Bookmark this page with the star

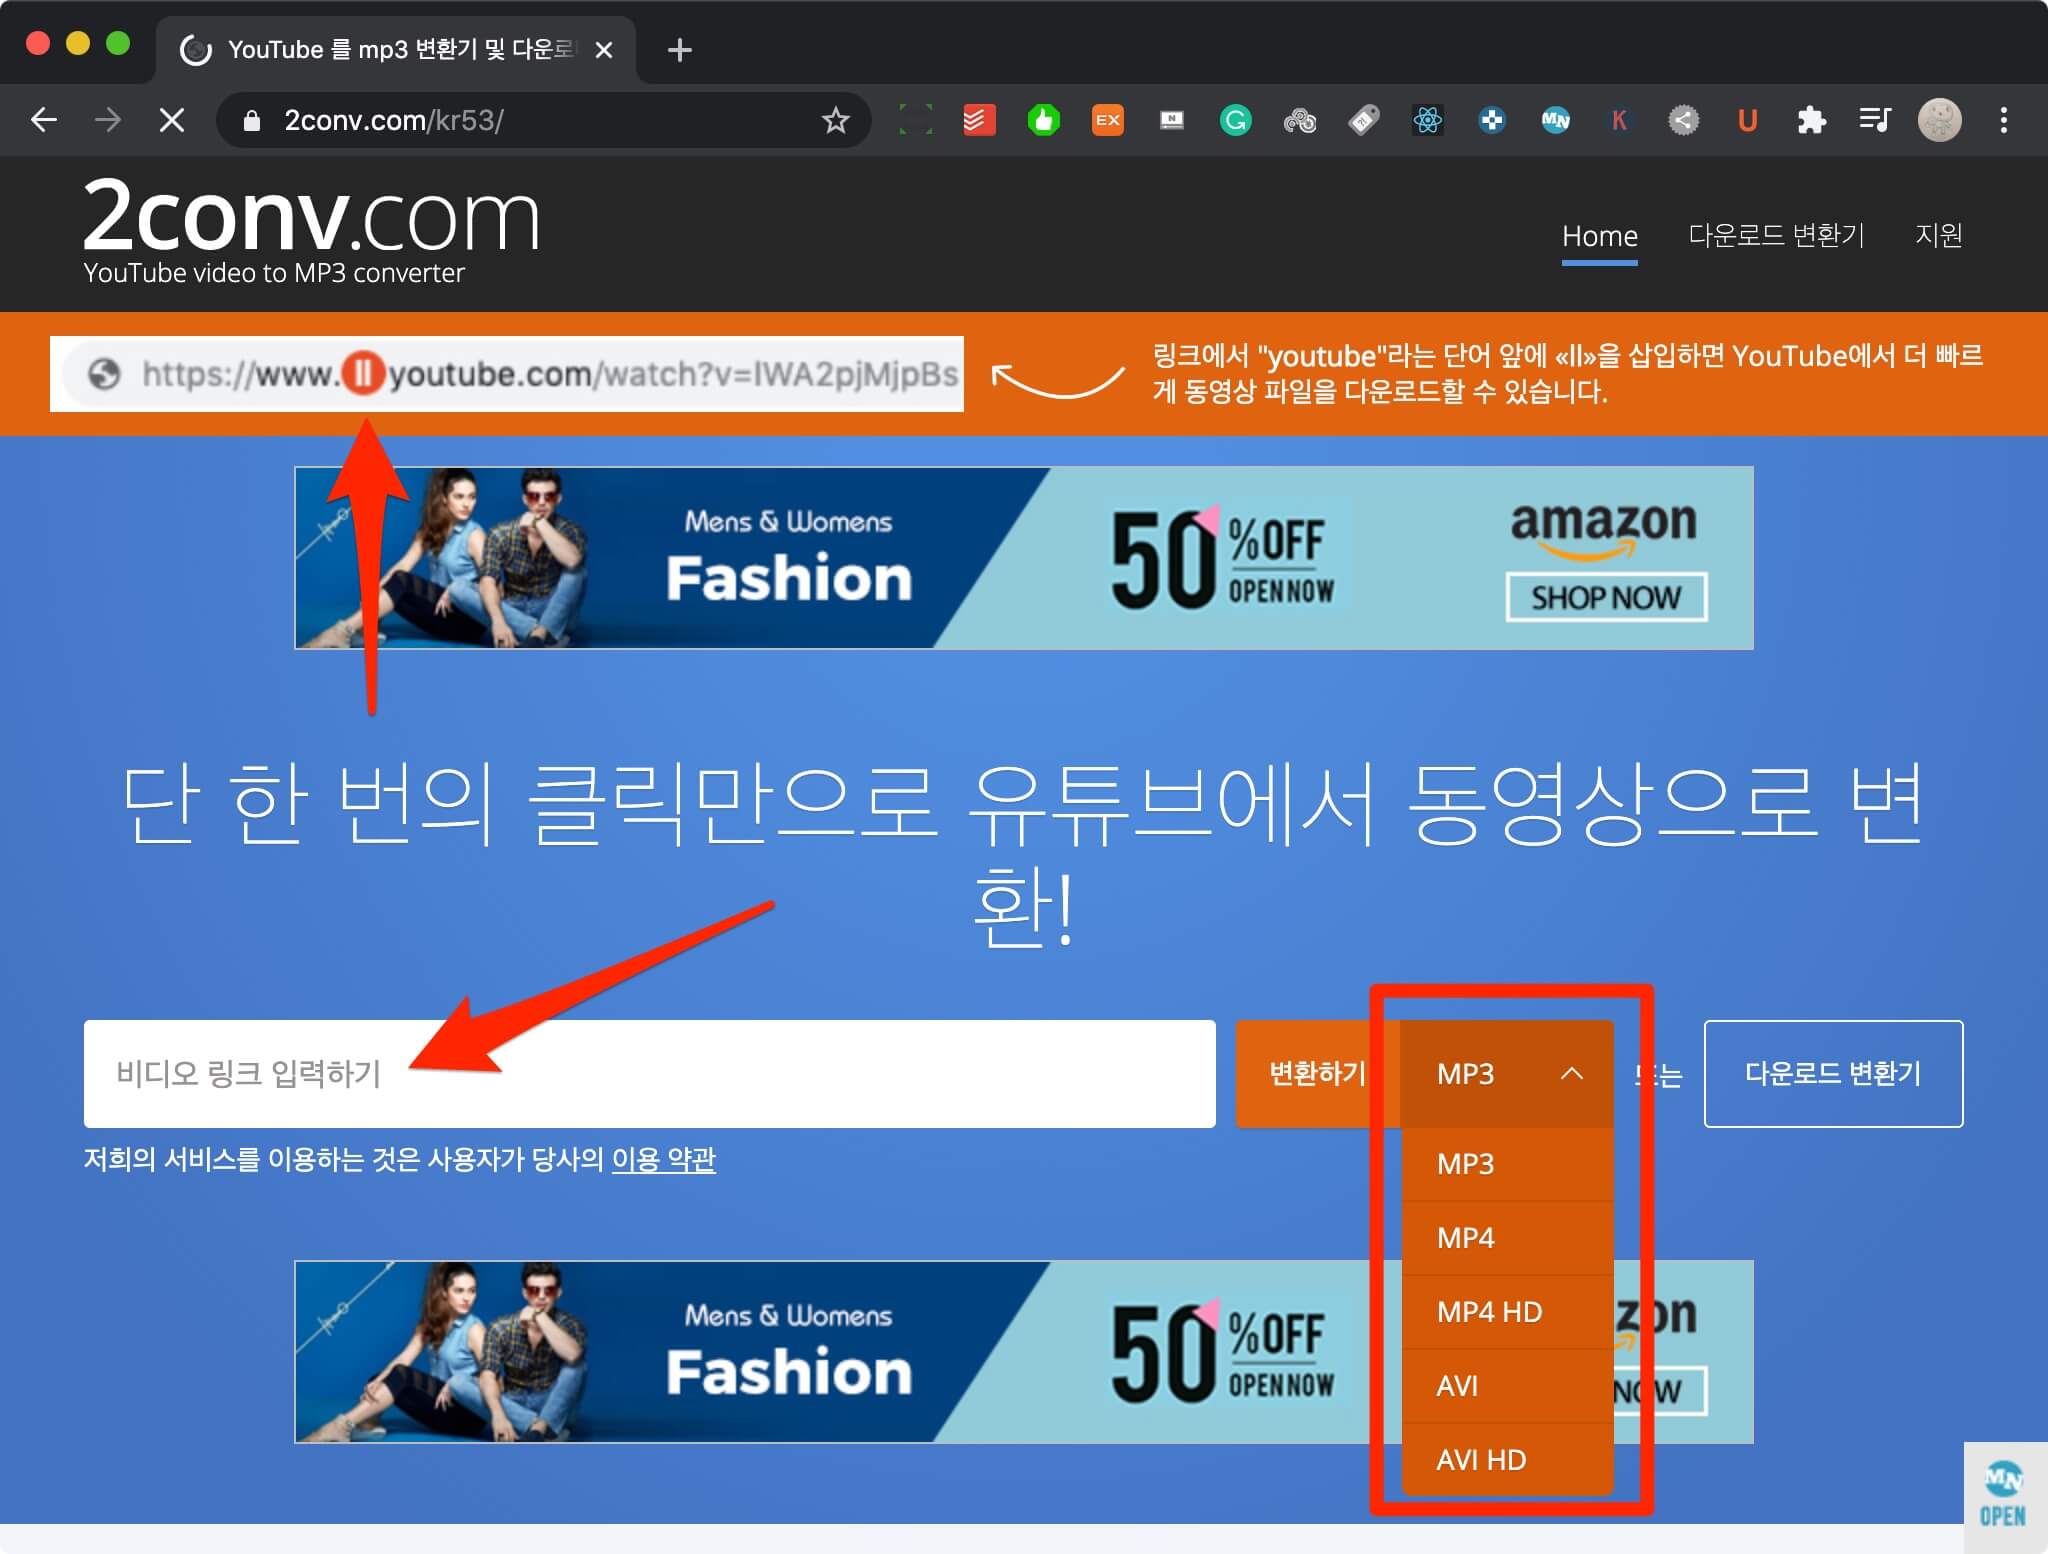[835, 121]
